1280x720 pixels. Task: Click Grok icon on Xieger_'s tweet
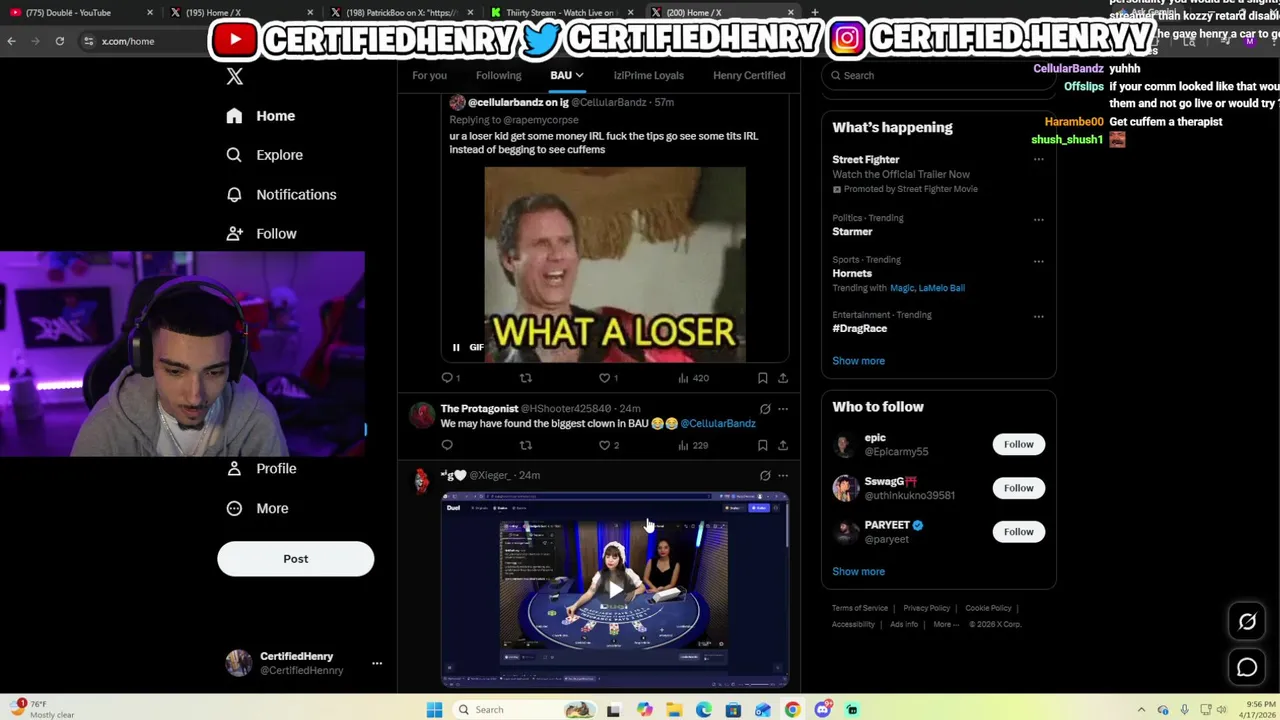(765, 476)
